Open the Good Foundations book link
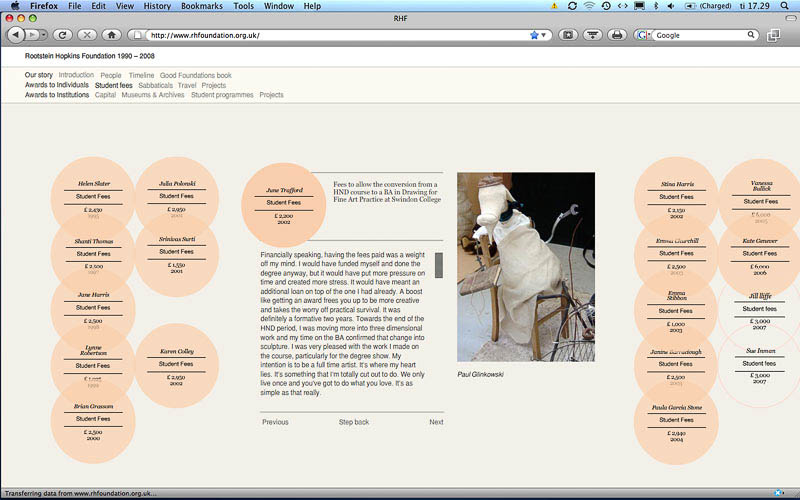This screenshot has width=800, height=500. (195, 75)
